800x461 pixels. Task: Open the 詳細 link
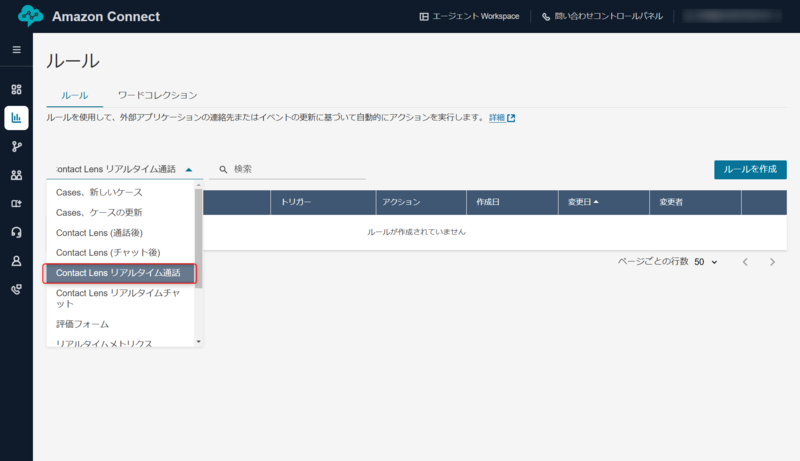coord(496,118)
